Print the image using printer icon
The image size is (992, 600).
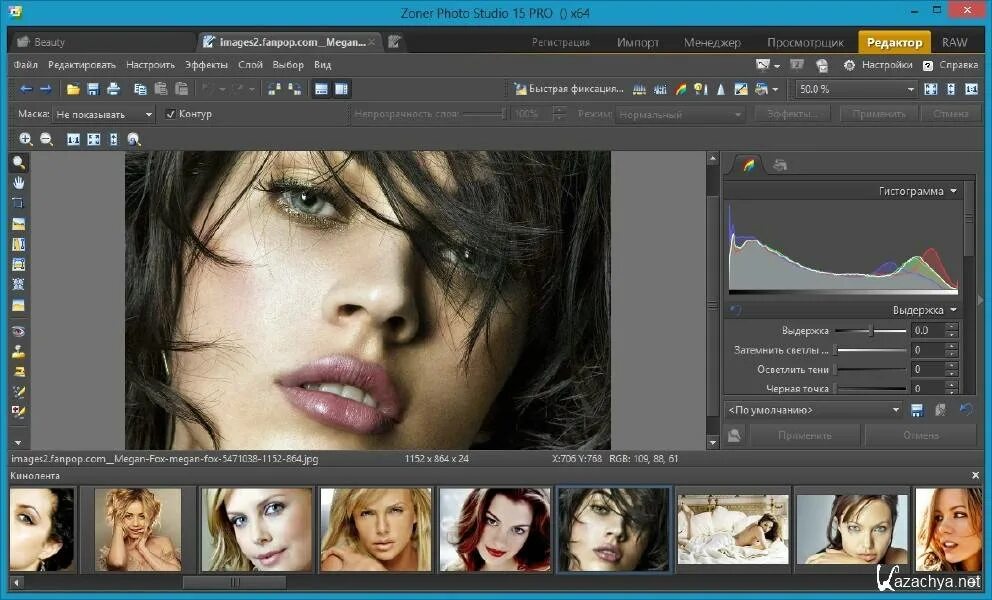tap(113, 89)
